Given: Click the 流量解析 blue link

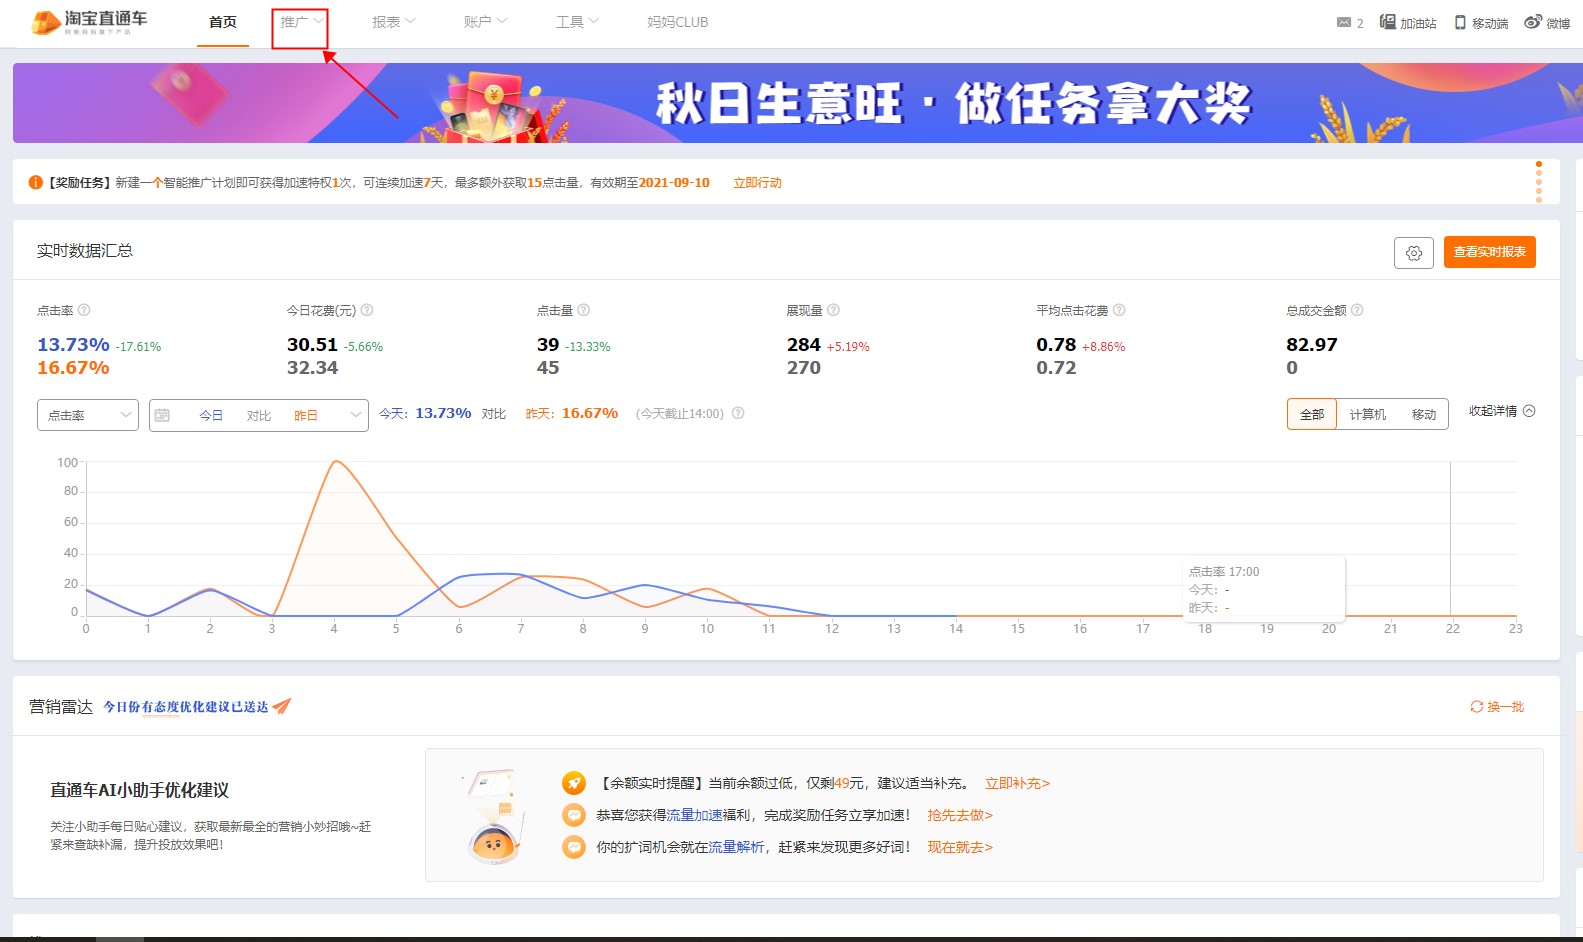Looking at the screenshot, I should tap(737, 847).
